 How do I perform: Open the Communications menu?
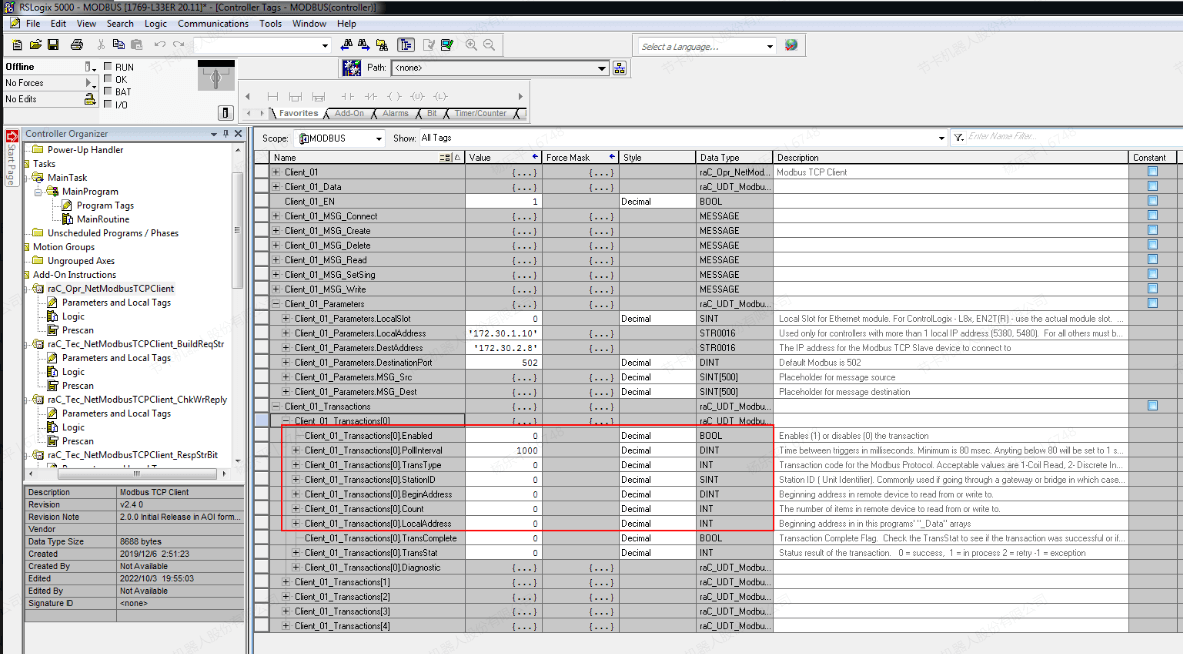(213, 23)
